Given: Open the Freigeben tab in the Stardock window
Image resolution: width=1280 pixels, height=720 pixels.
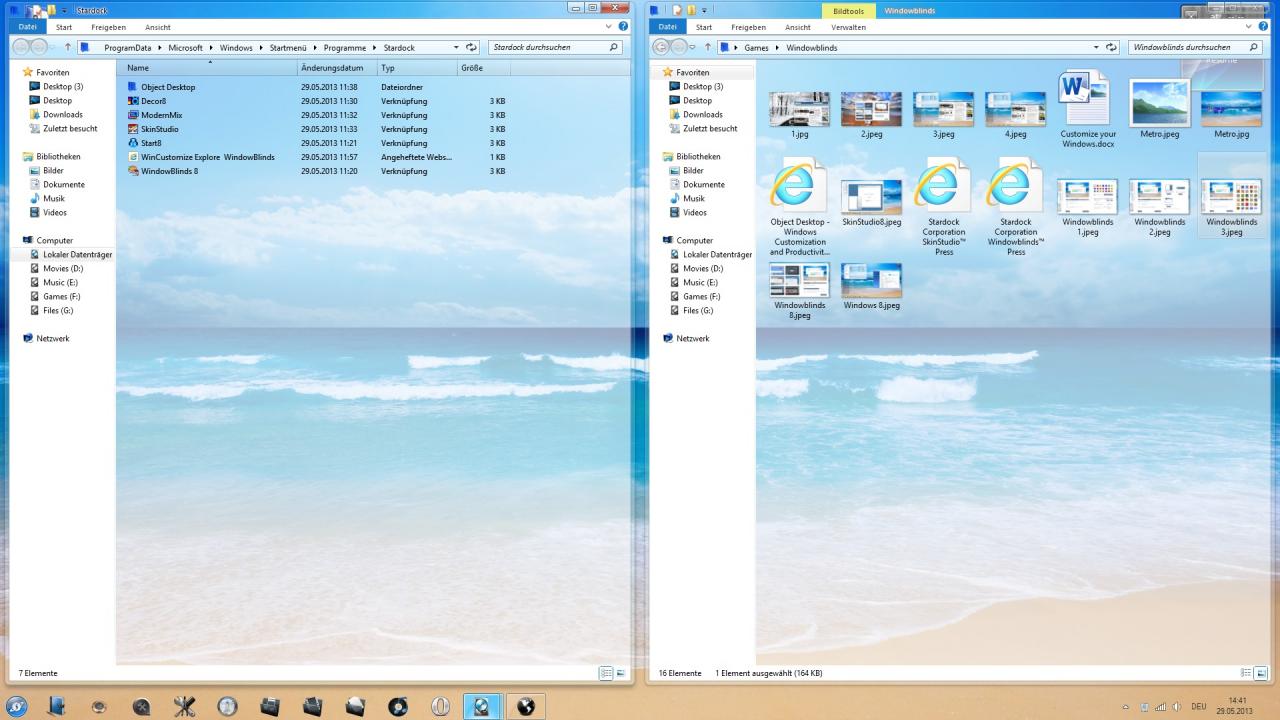Looking at the screenshot, I should [x=109, y=27].
